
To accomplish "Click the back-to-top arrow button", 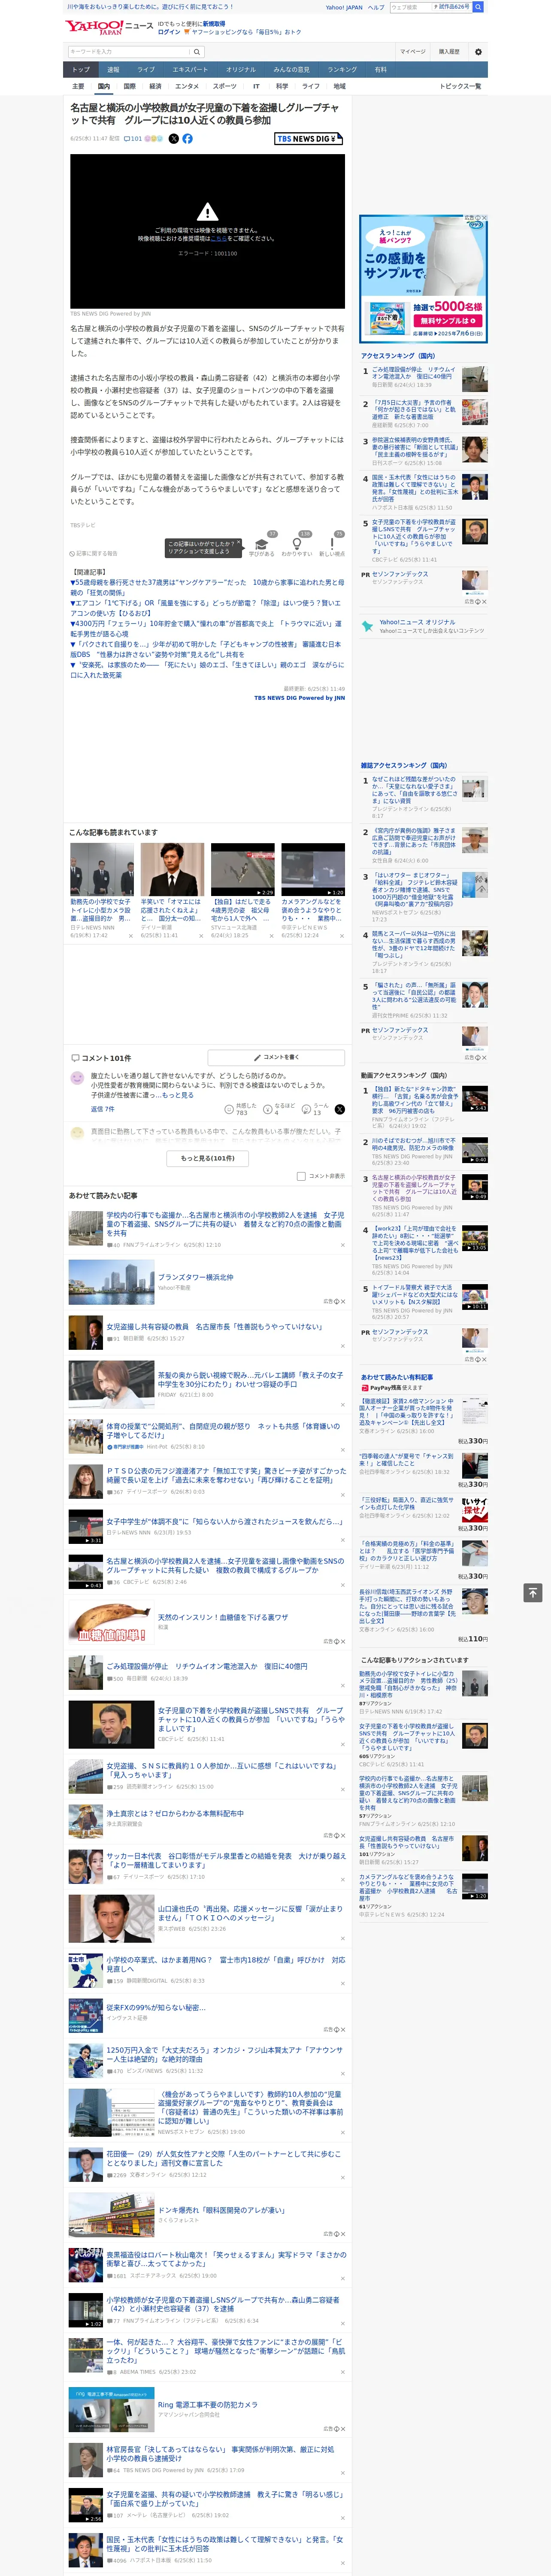I will tap(533, 1592).
